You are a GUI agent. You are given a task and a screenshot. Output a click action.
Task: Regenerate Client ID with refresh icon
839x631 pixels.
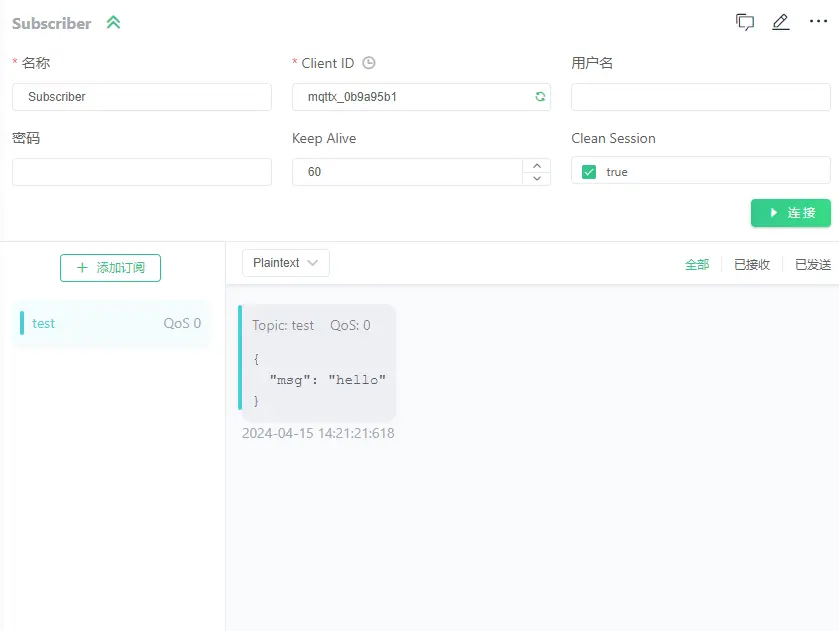[x=540, y=97]
